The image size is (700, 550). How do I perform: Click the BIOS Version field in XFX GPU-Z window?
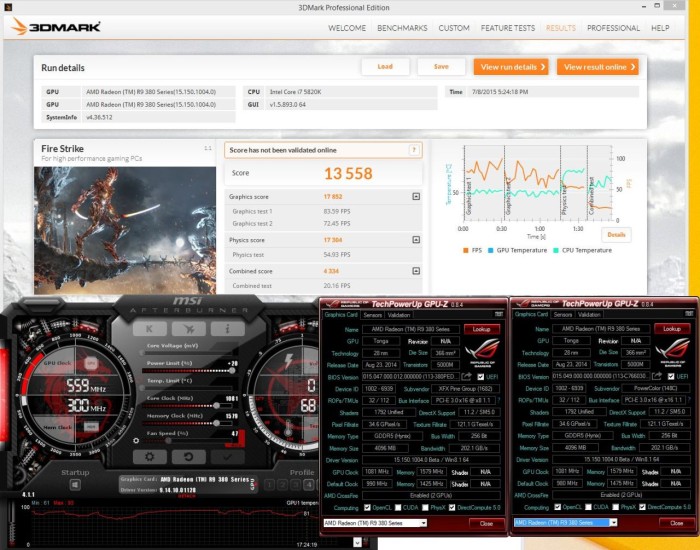pyautogui.click(x=411, y=377)
